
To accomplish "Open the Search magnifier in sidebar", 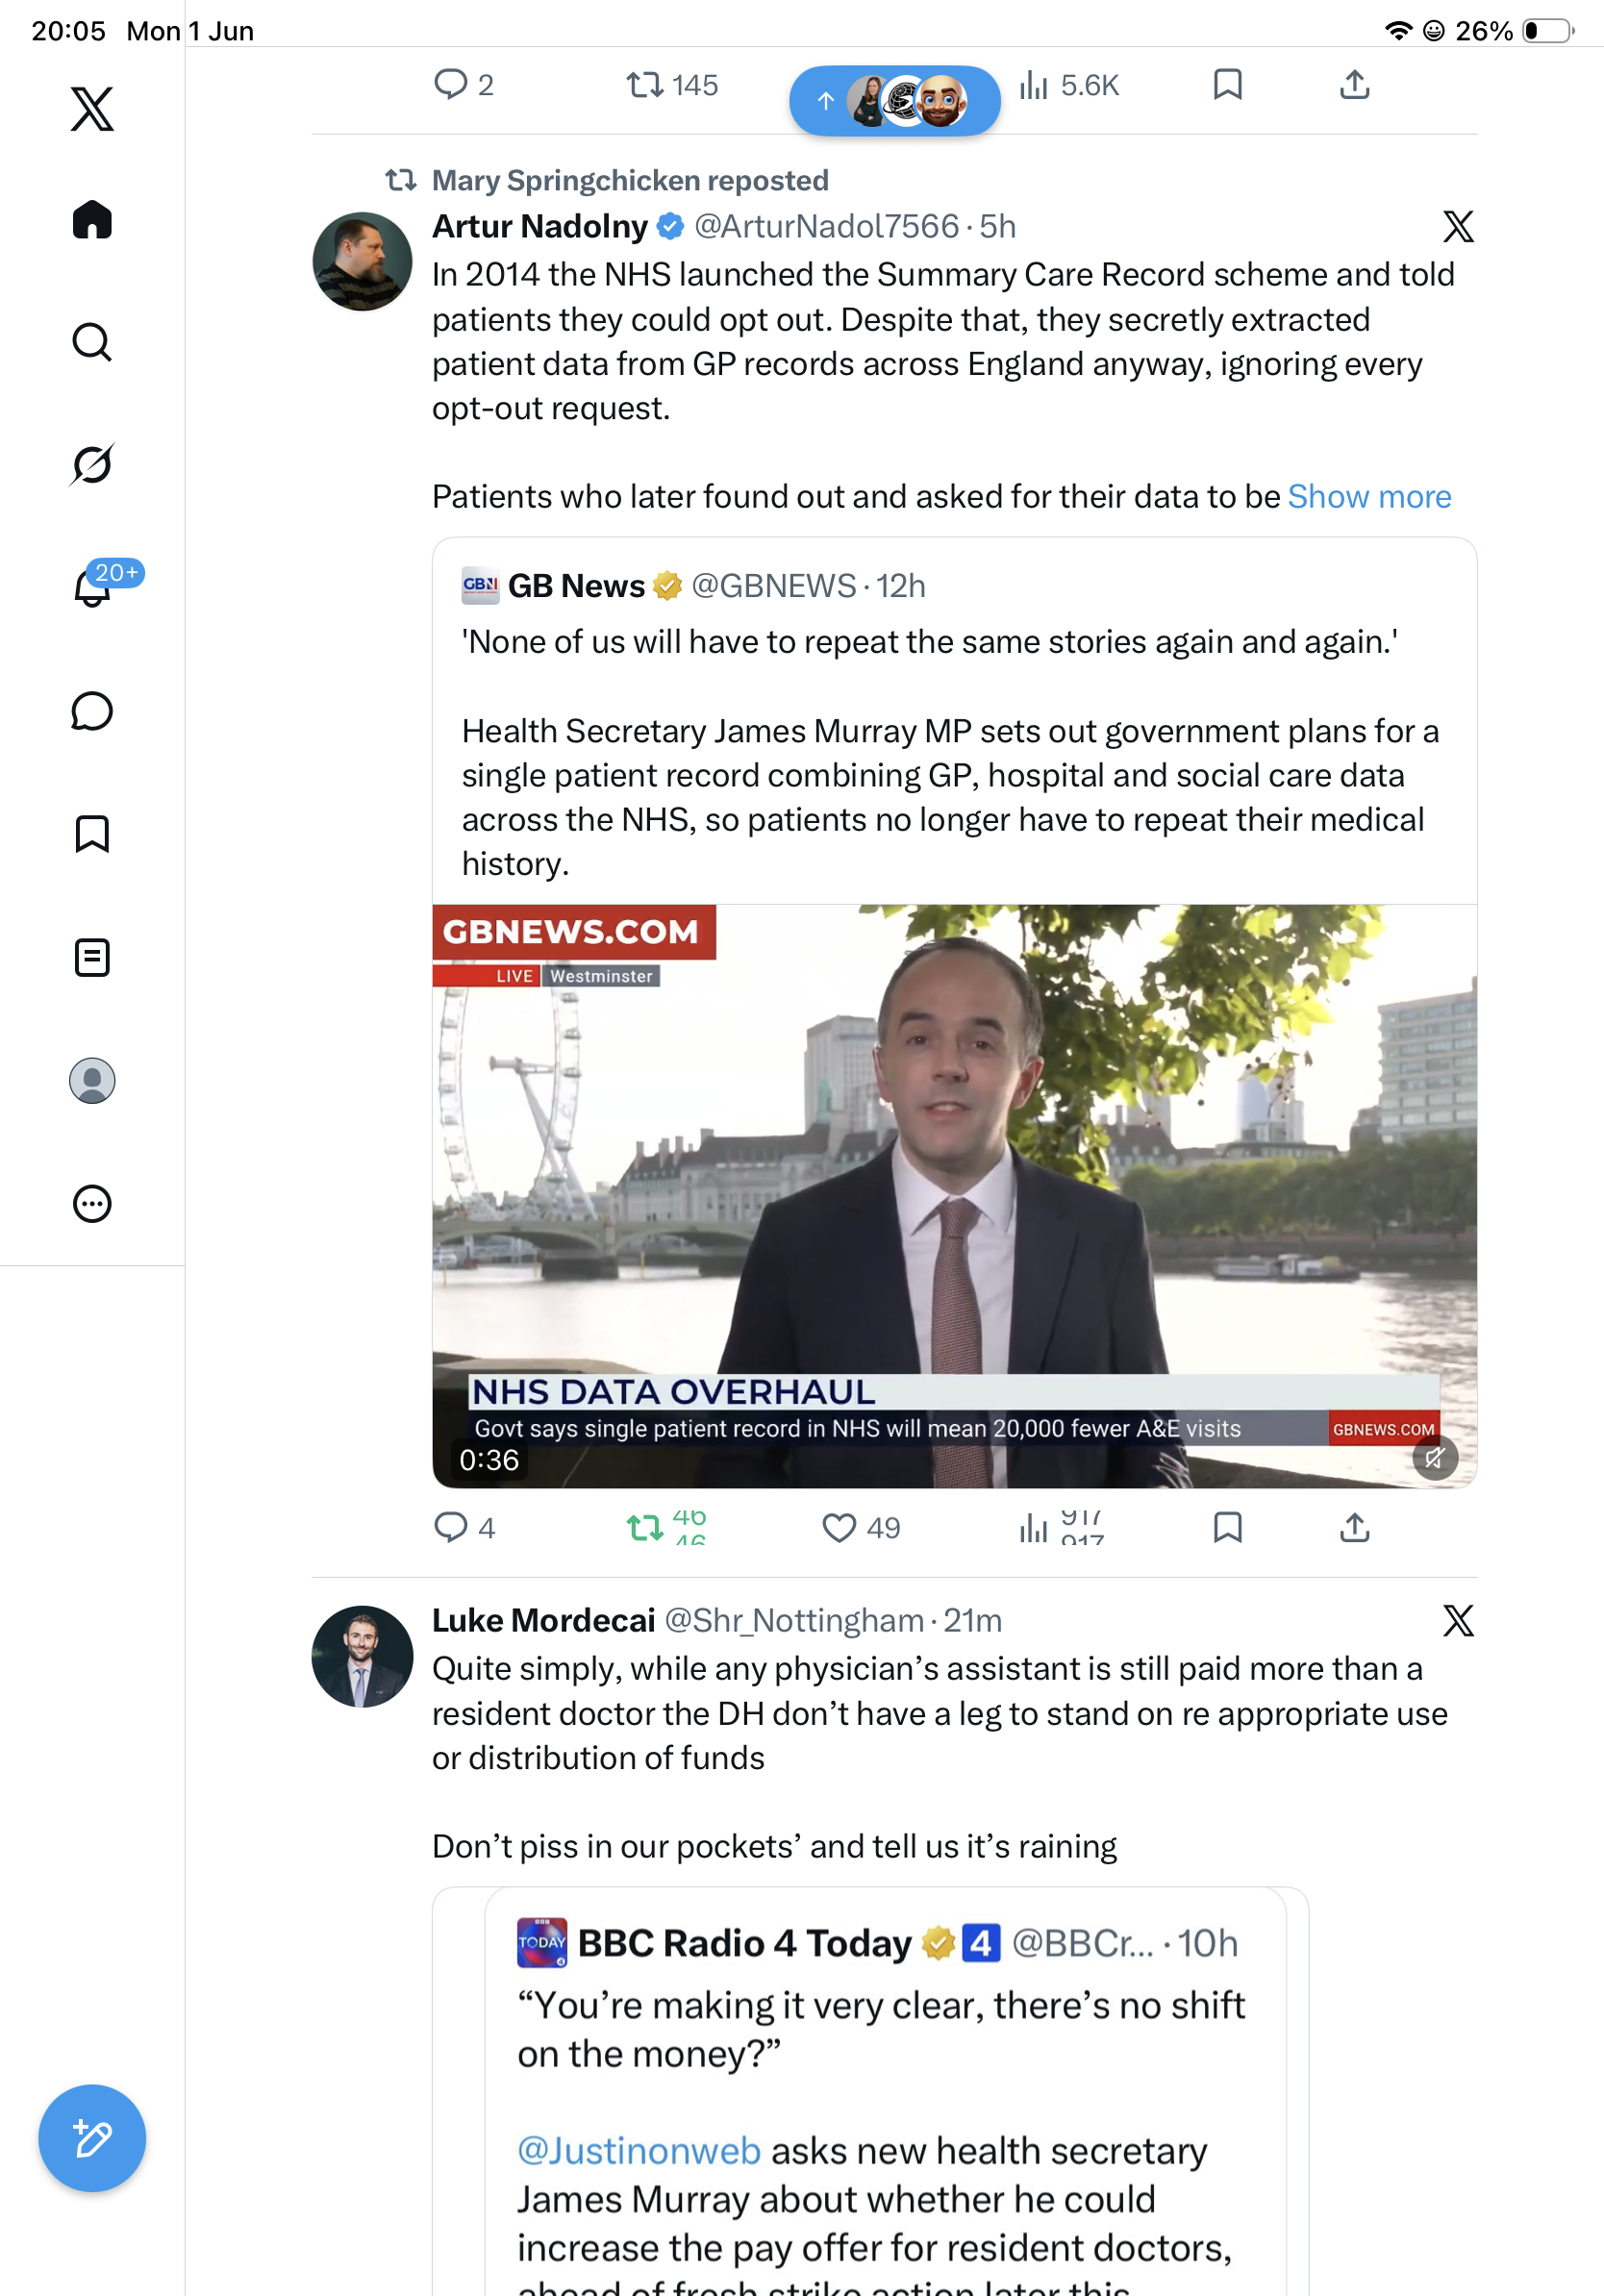I will click(92, 342).
